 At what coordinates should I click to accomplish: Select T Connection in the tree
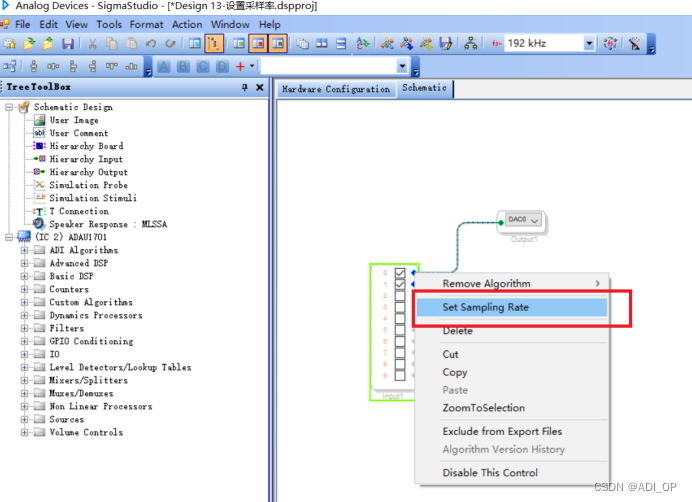pyautogui.click(x=79, y=211)
